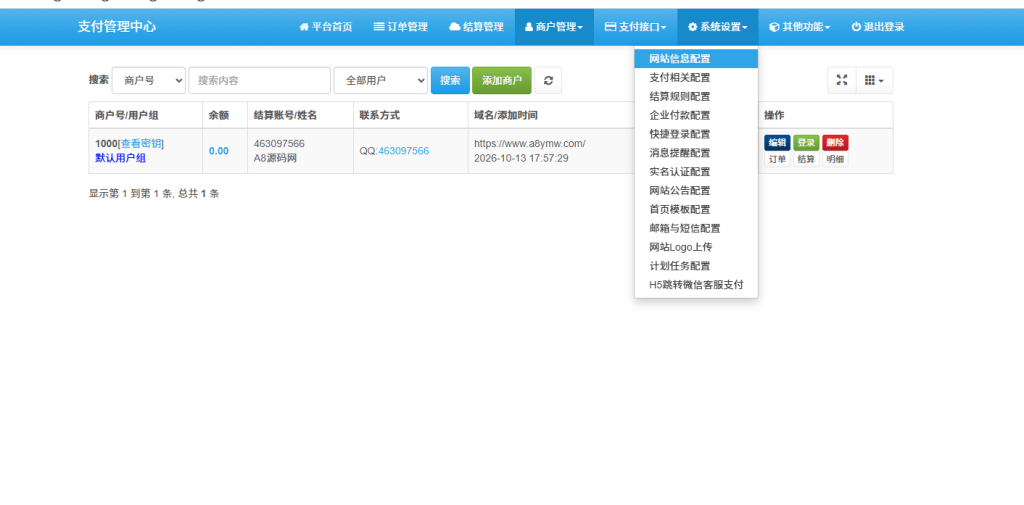Select 邮箱与短信配置 menu item
This screenshot has height=505, width=1024.
[x=696, y=229]
